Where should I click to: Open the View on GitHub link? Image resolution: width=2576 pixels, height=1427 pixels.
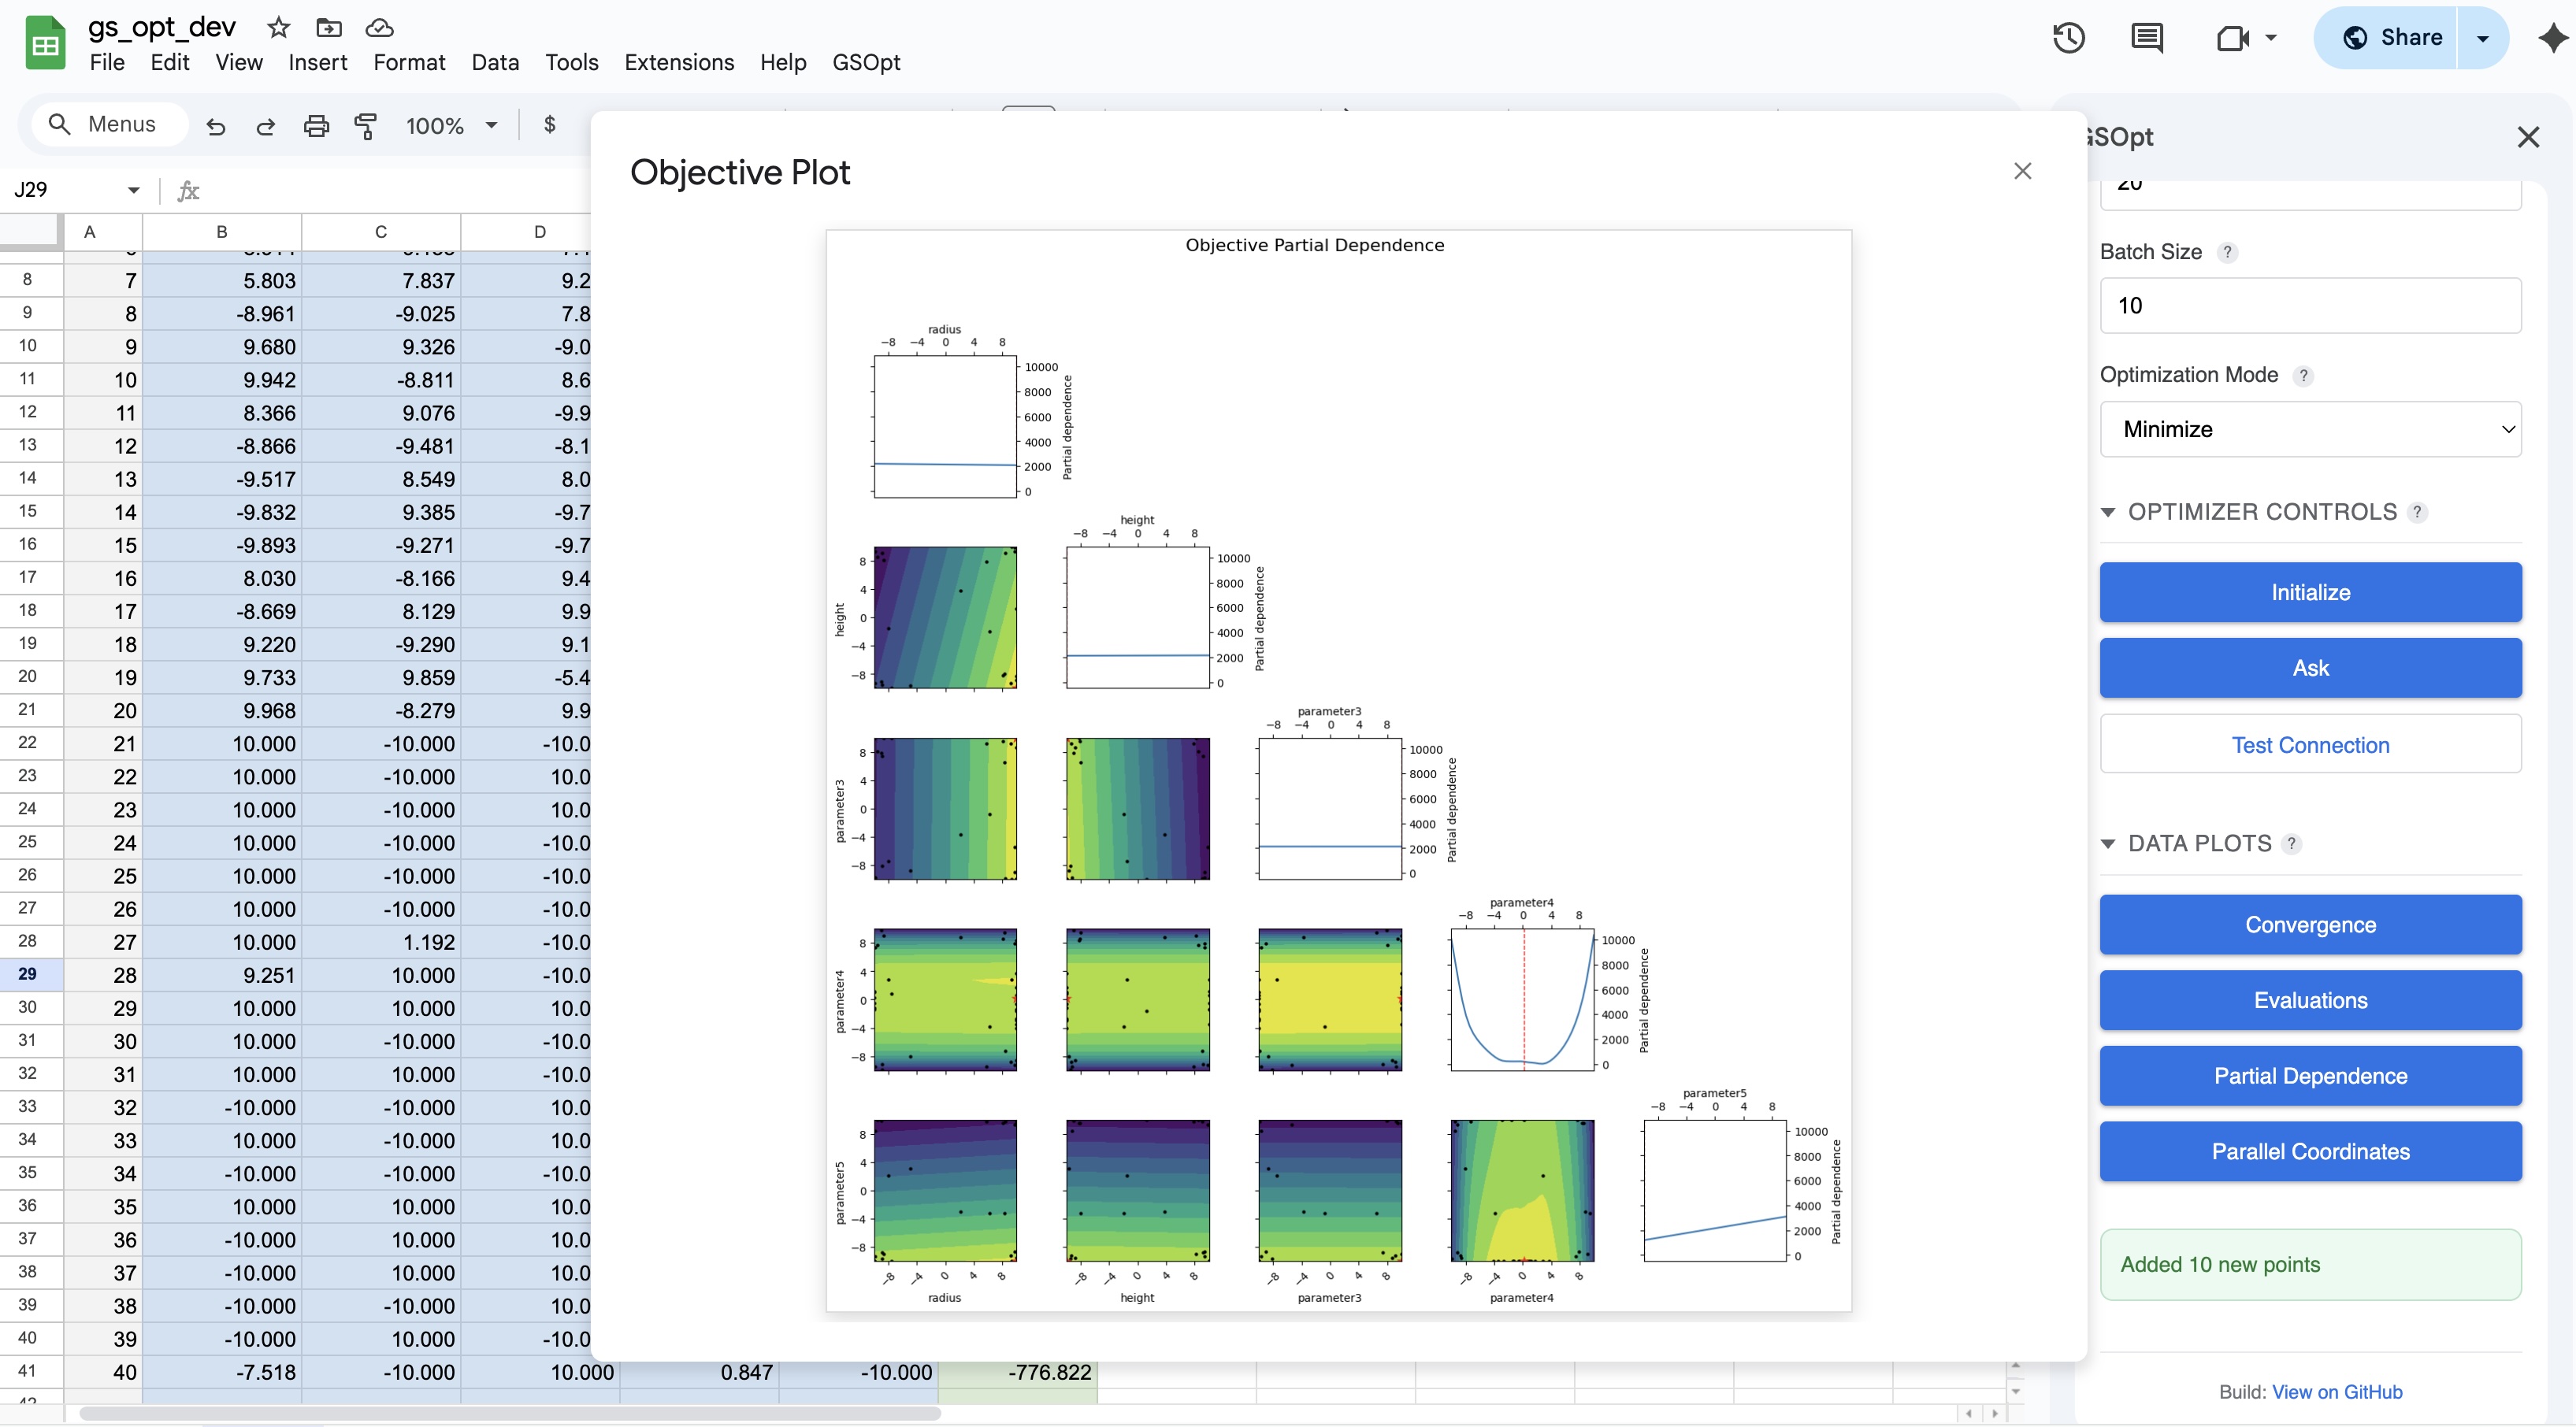[x=2337, y=1392]
